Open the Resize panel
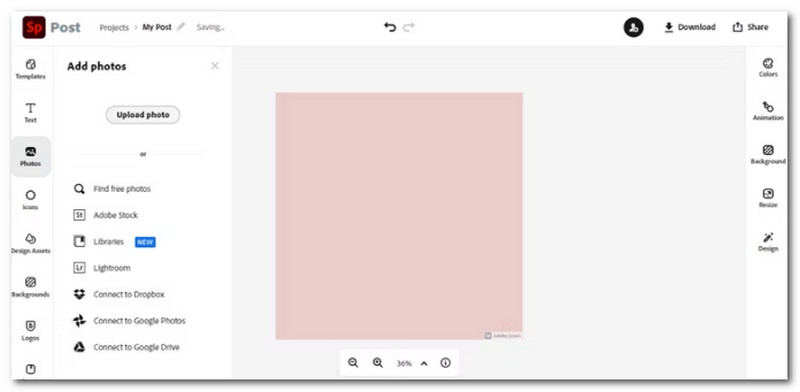 (768, 198)
